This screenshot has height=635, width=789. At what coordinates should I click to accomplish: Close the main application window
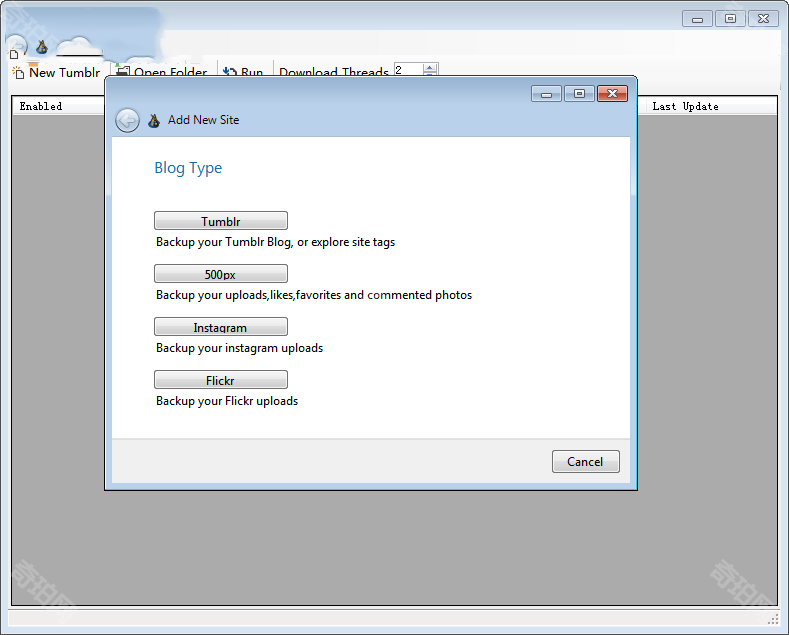pyautogui.click(x=763, y=19)
